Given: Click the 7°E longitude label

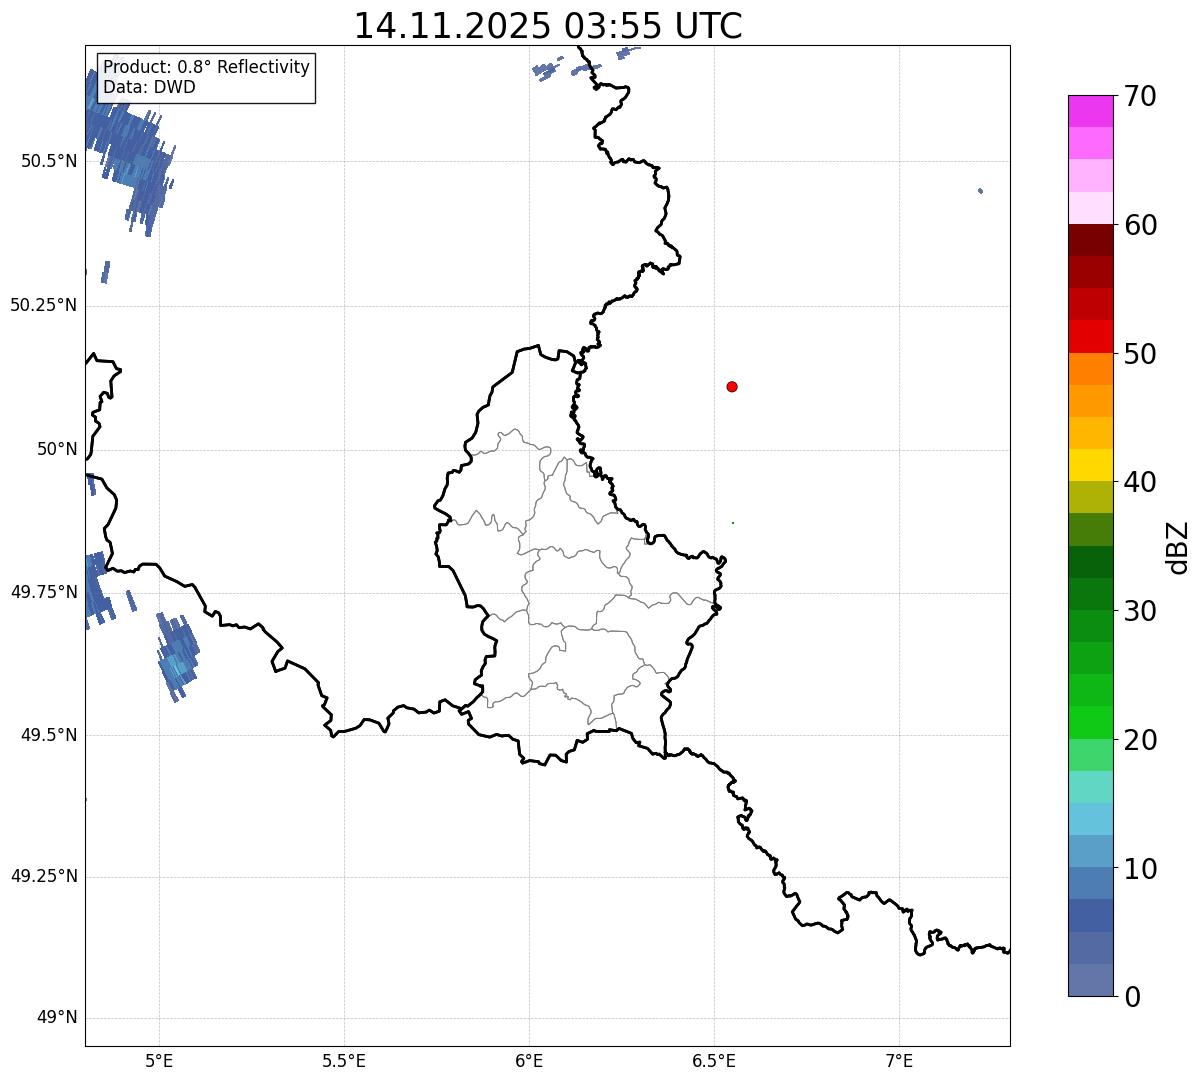Looking at the screenshot, I should pos(899,1061).
